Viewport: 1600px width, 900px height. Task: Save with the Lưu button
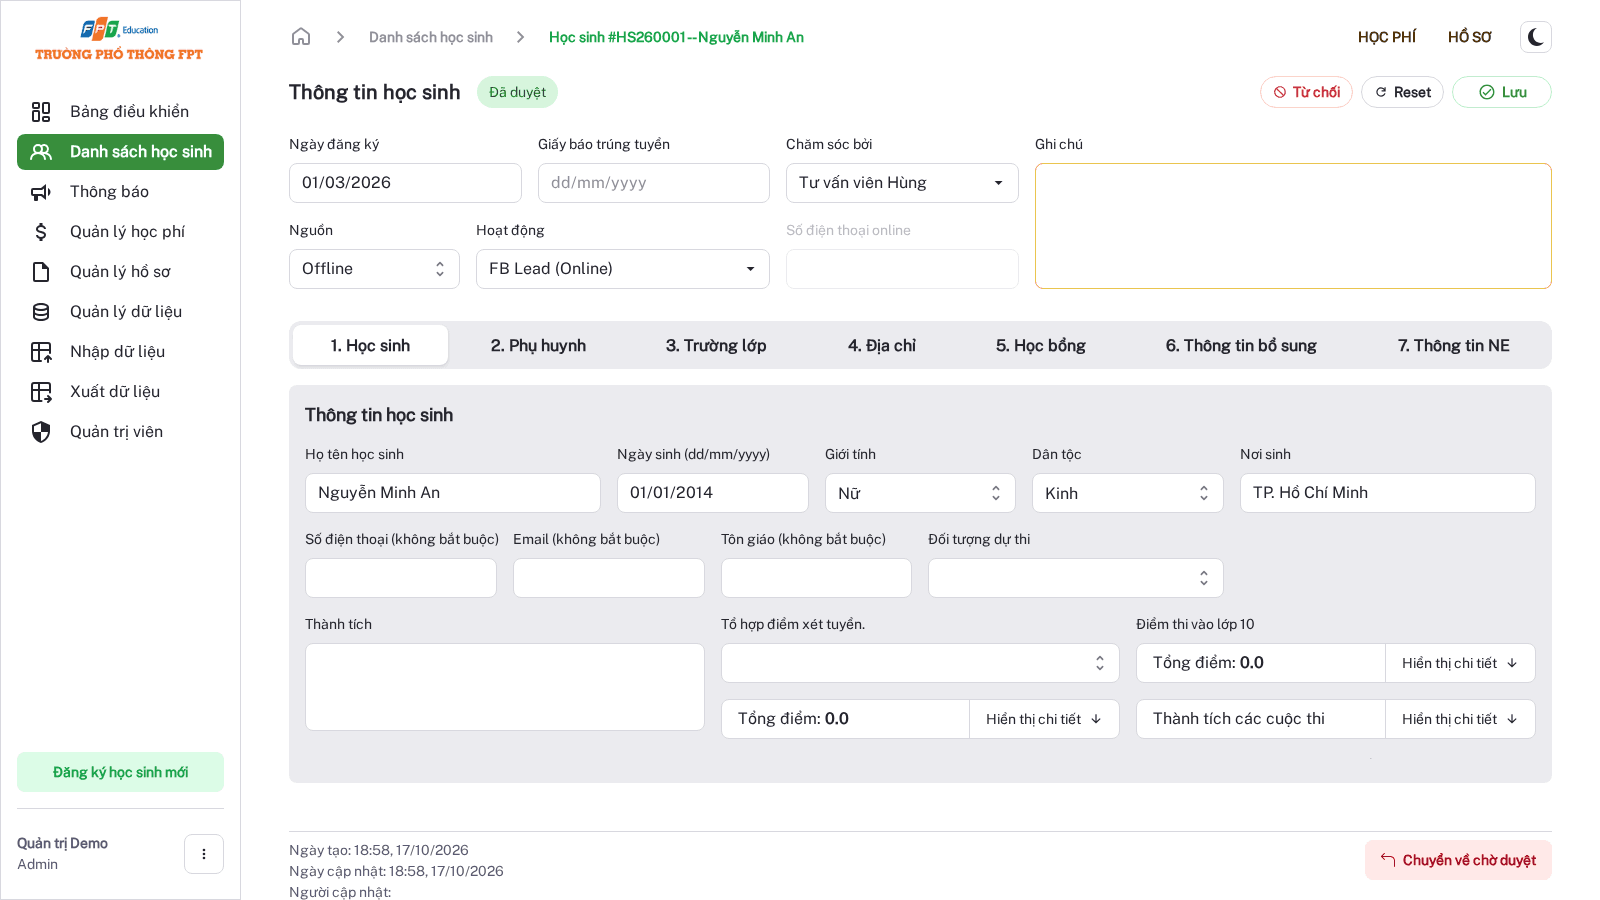[1502, 92]
